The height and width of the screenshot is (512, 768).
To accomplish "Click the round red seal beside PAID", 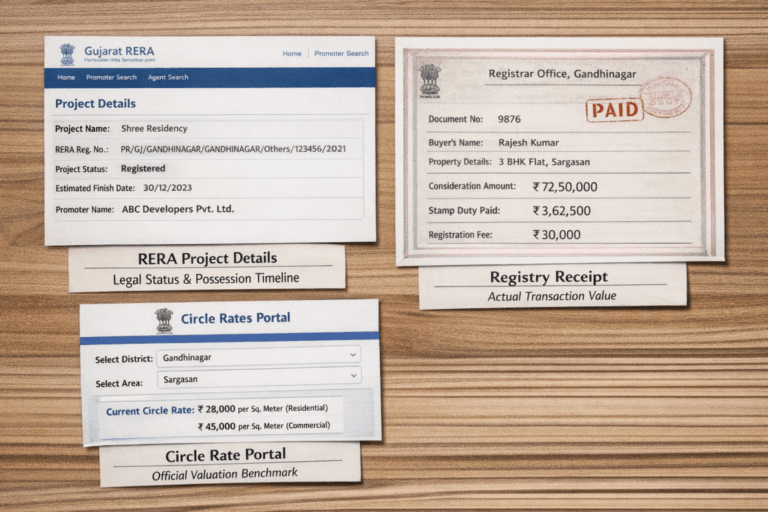I will click(665, 98).
